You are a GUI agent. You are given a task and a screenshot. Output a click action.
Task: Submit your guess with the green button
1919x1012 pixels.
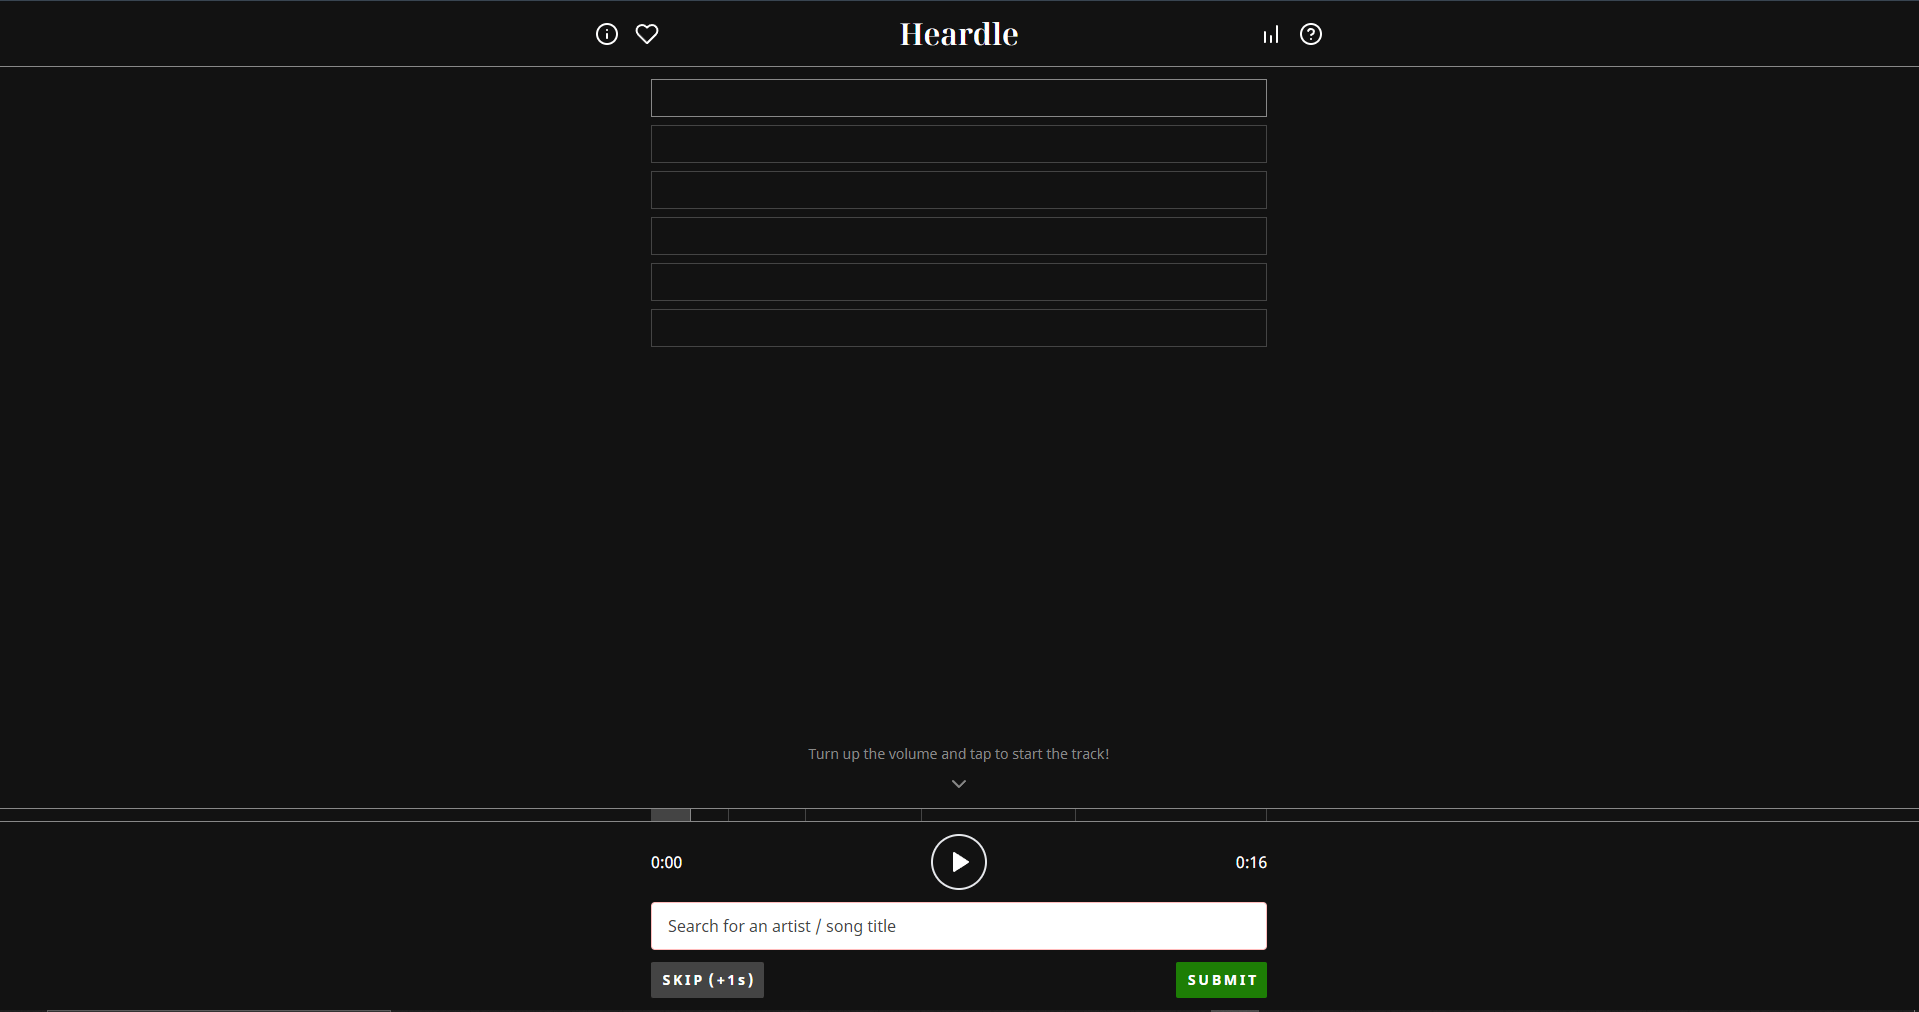coord(1220,980)
